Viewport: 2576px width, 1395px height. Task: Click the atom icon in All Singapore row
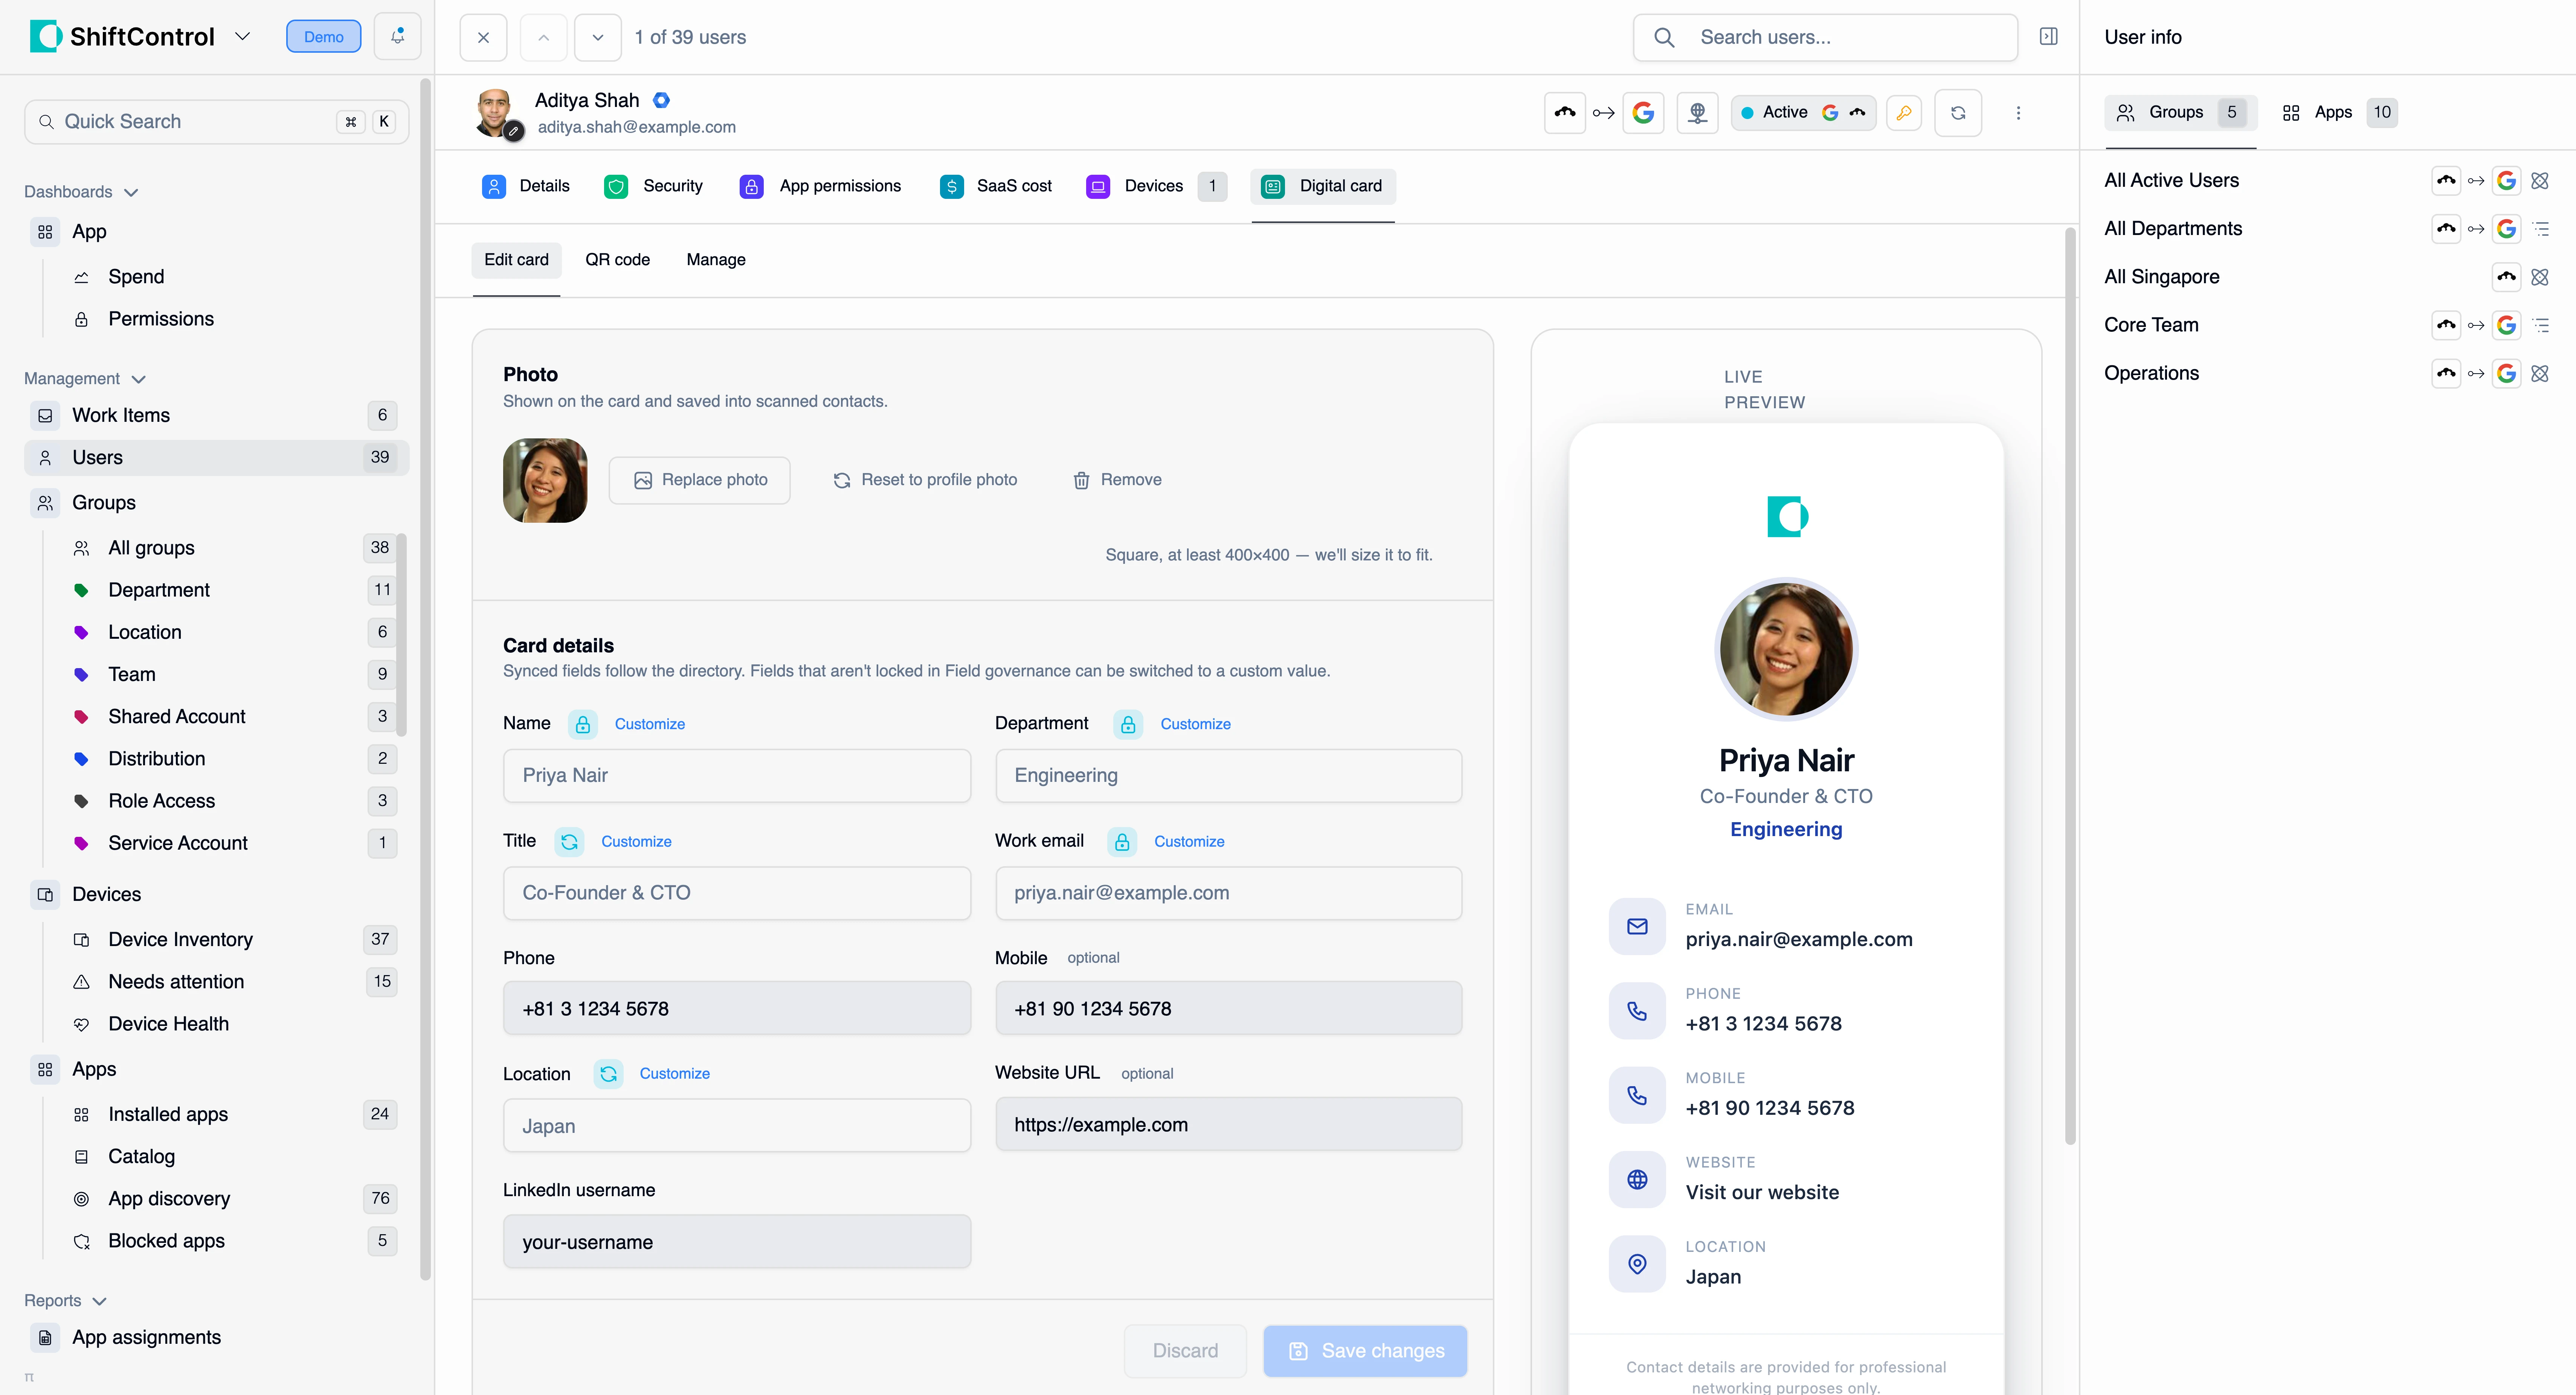[2540, 277]
